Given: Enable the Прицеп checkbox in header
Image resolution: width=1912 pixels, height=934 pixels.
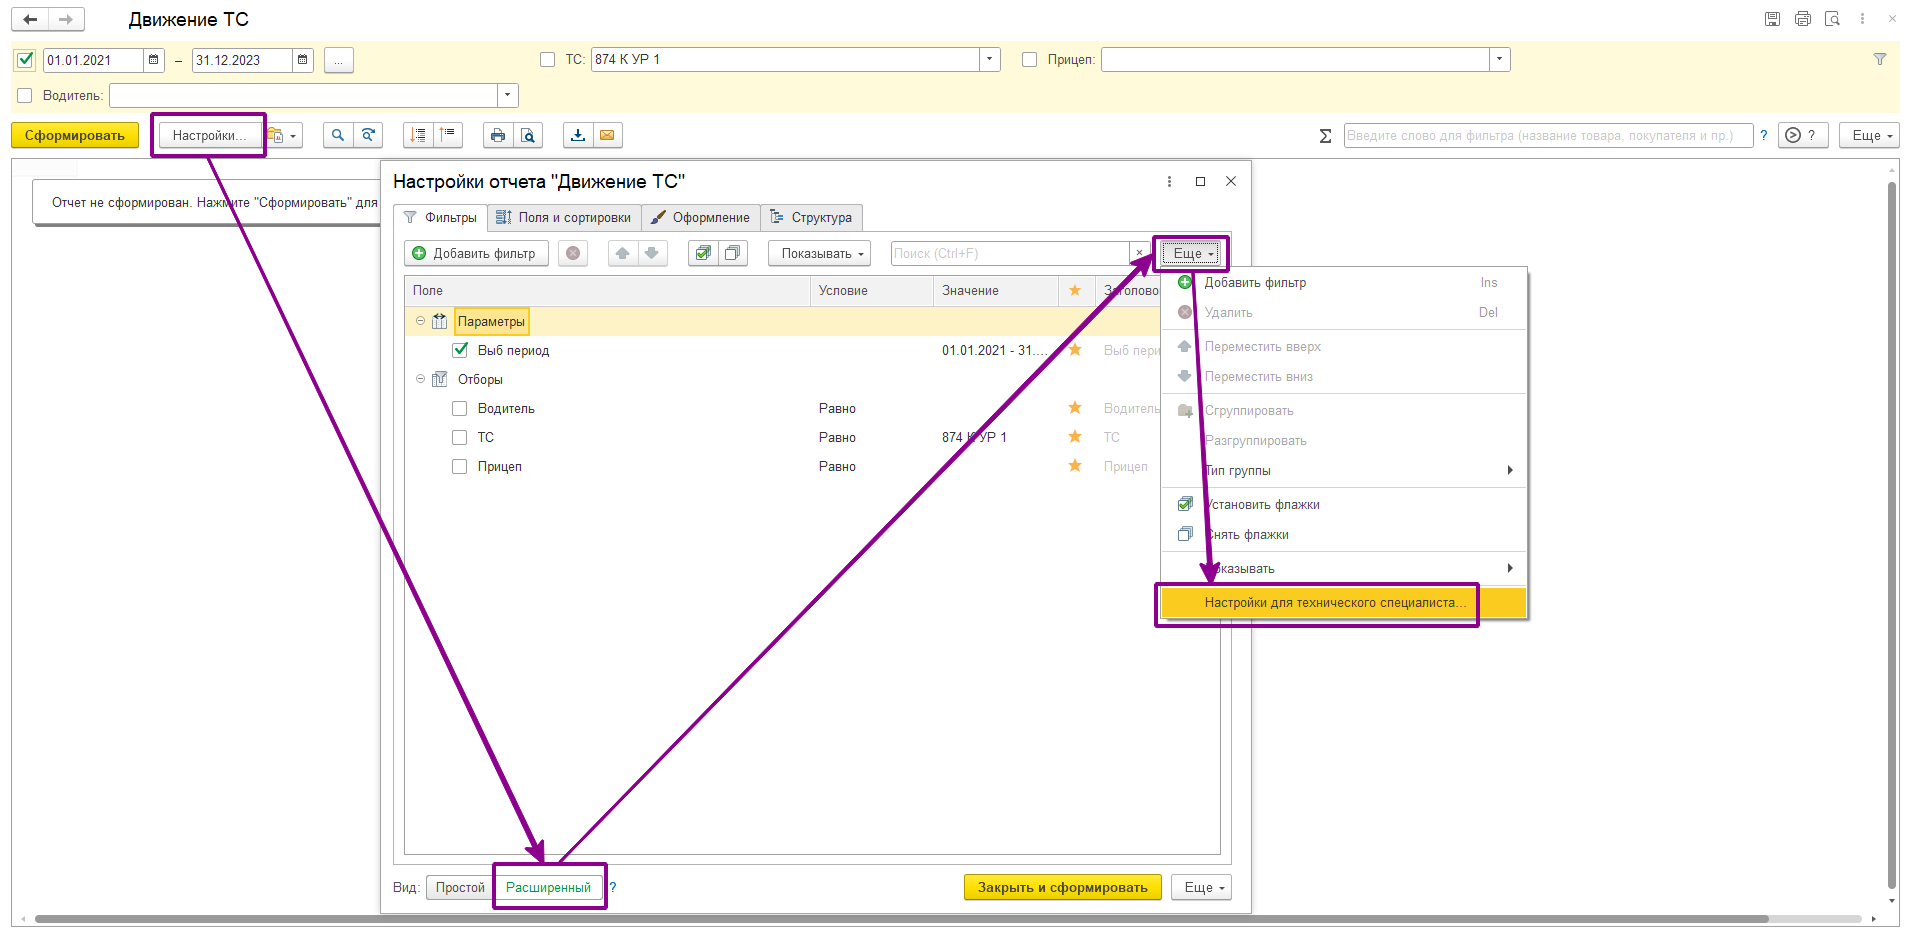Looking at the screenshot, I should [1029, 60].
